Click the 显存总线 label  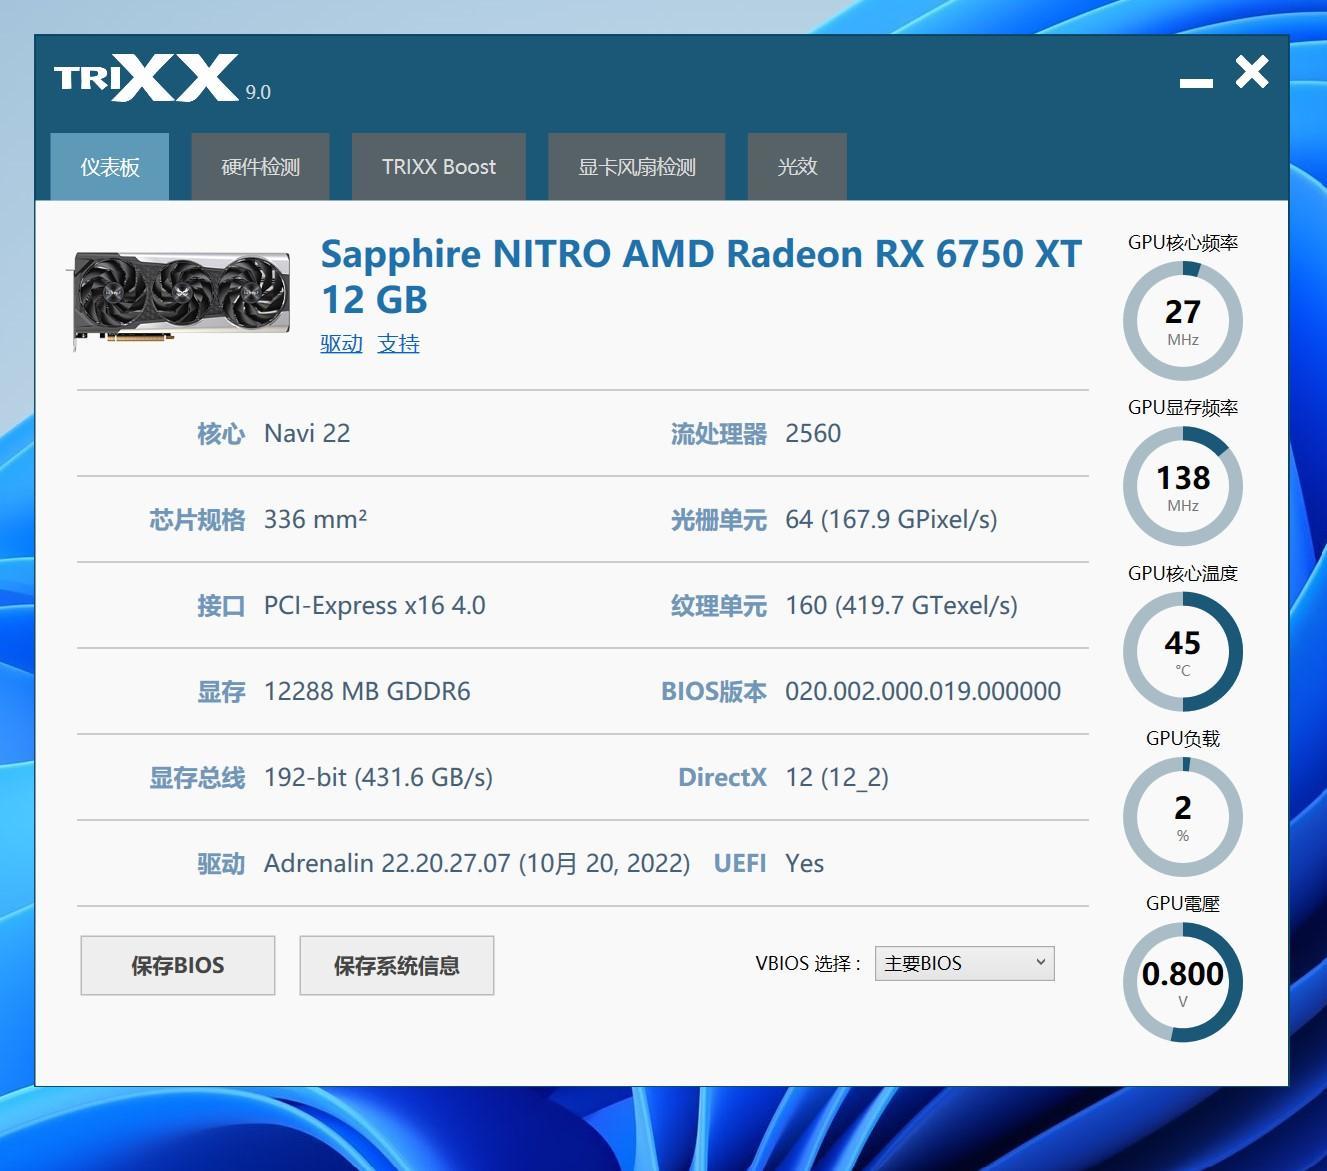point(197,777)
